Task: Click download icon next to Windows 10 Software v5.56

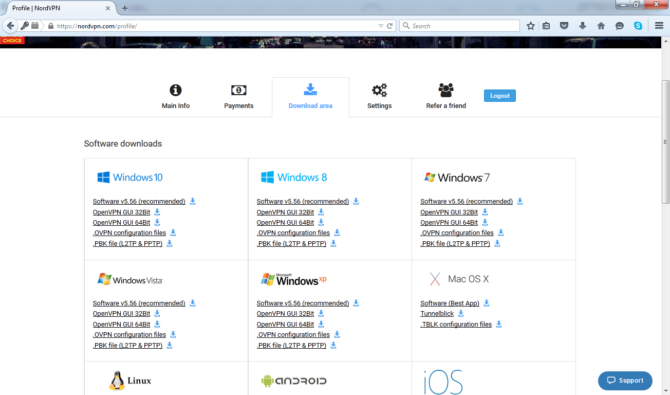Action: pos(193,201)
